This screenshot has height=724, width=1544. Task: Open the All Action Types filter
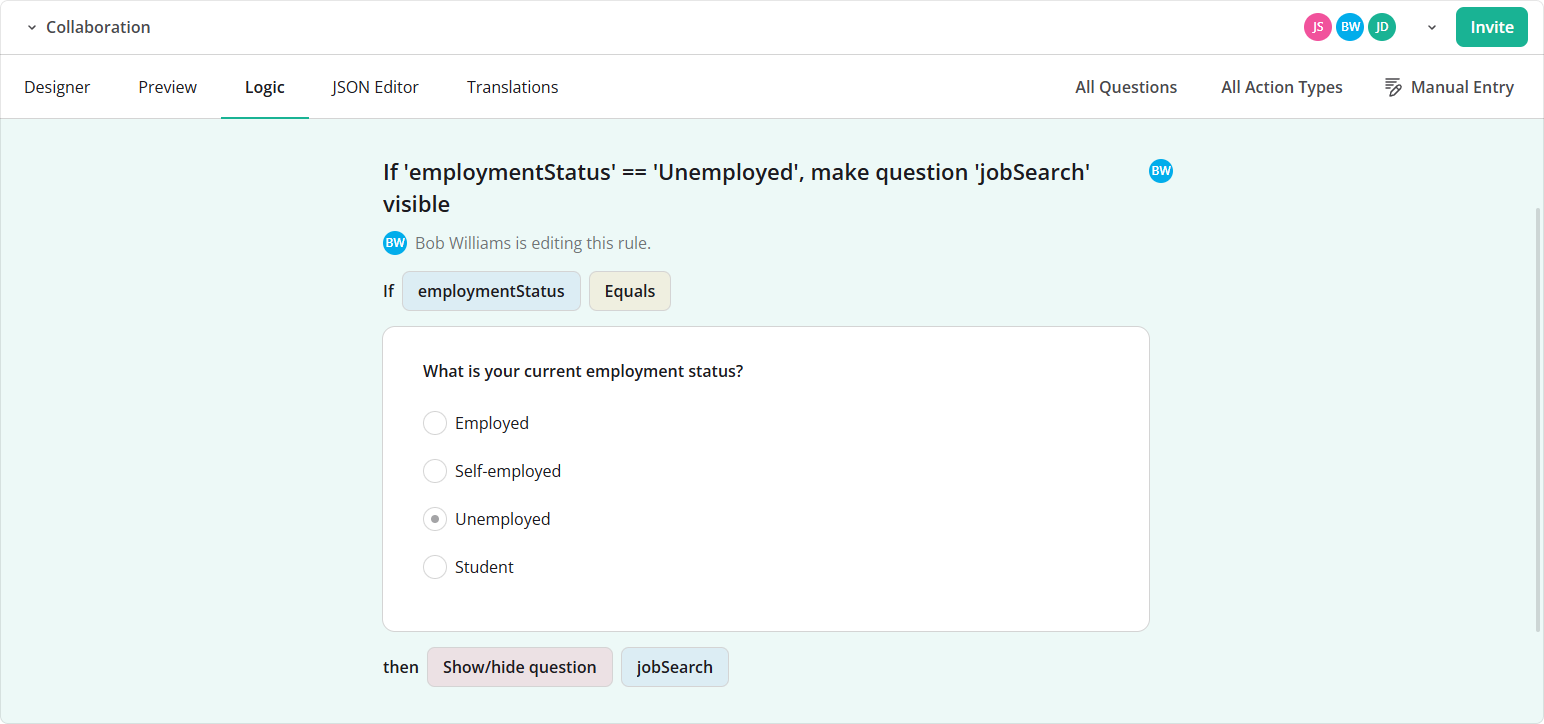coord(1282,87)
